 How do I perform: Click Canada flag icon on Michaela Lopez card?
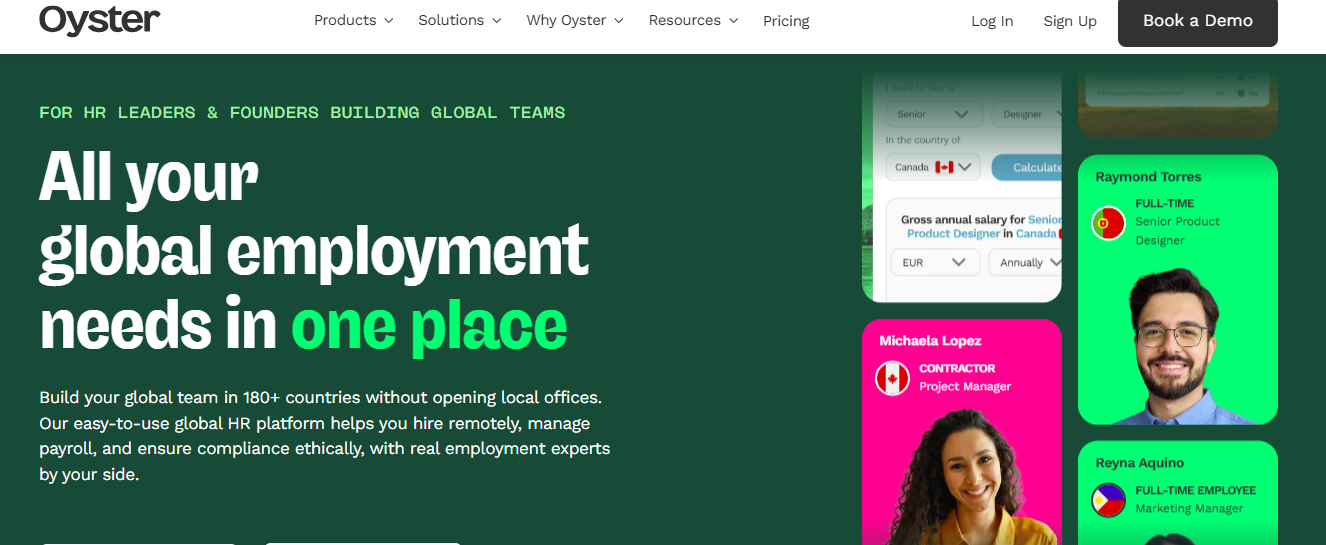[892, 378]
